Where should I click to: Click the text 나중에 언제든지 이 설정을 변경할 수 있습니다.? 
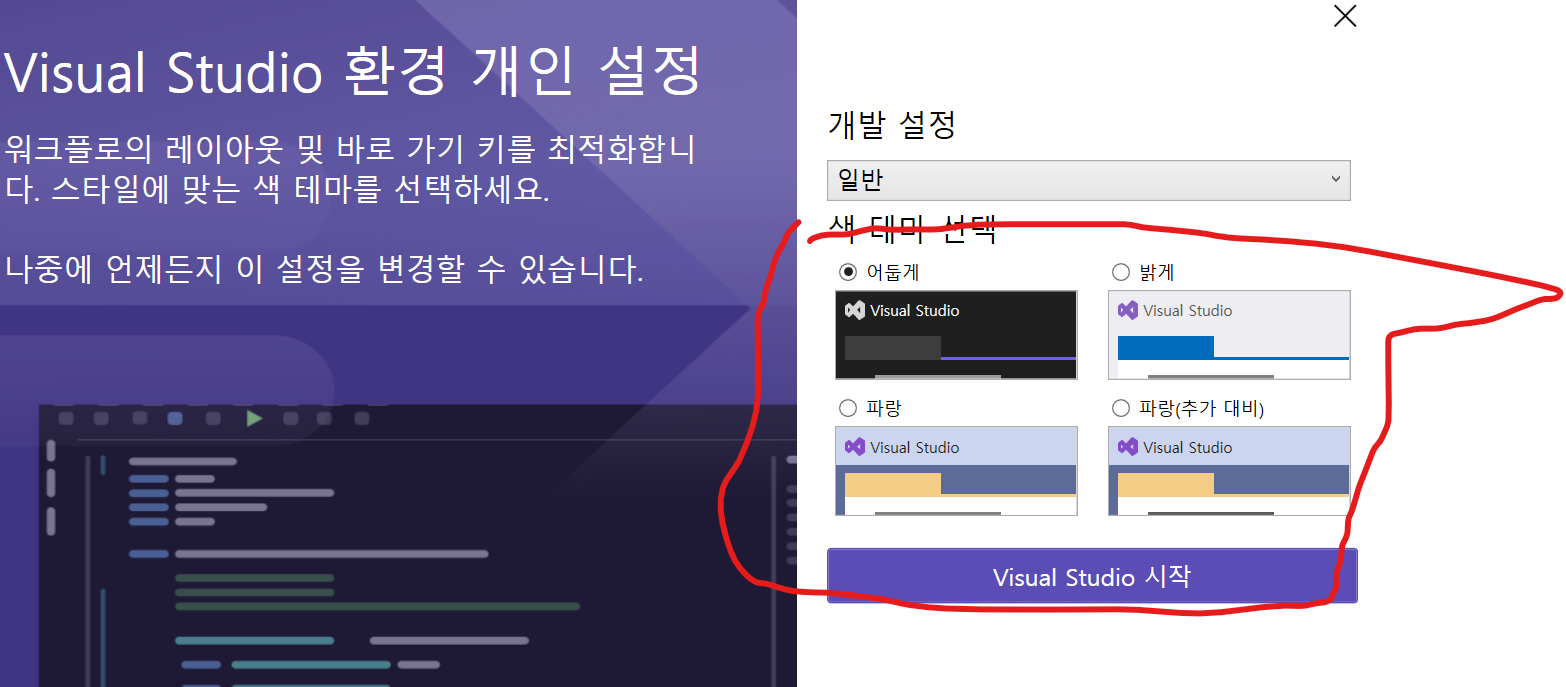pyautogui.click(x=324, y=269)
